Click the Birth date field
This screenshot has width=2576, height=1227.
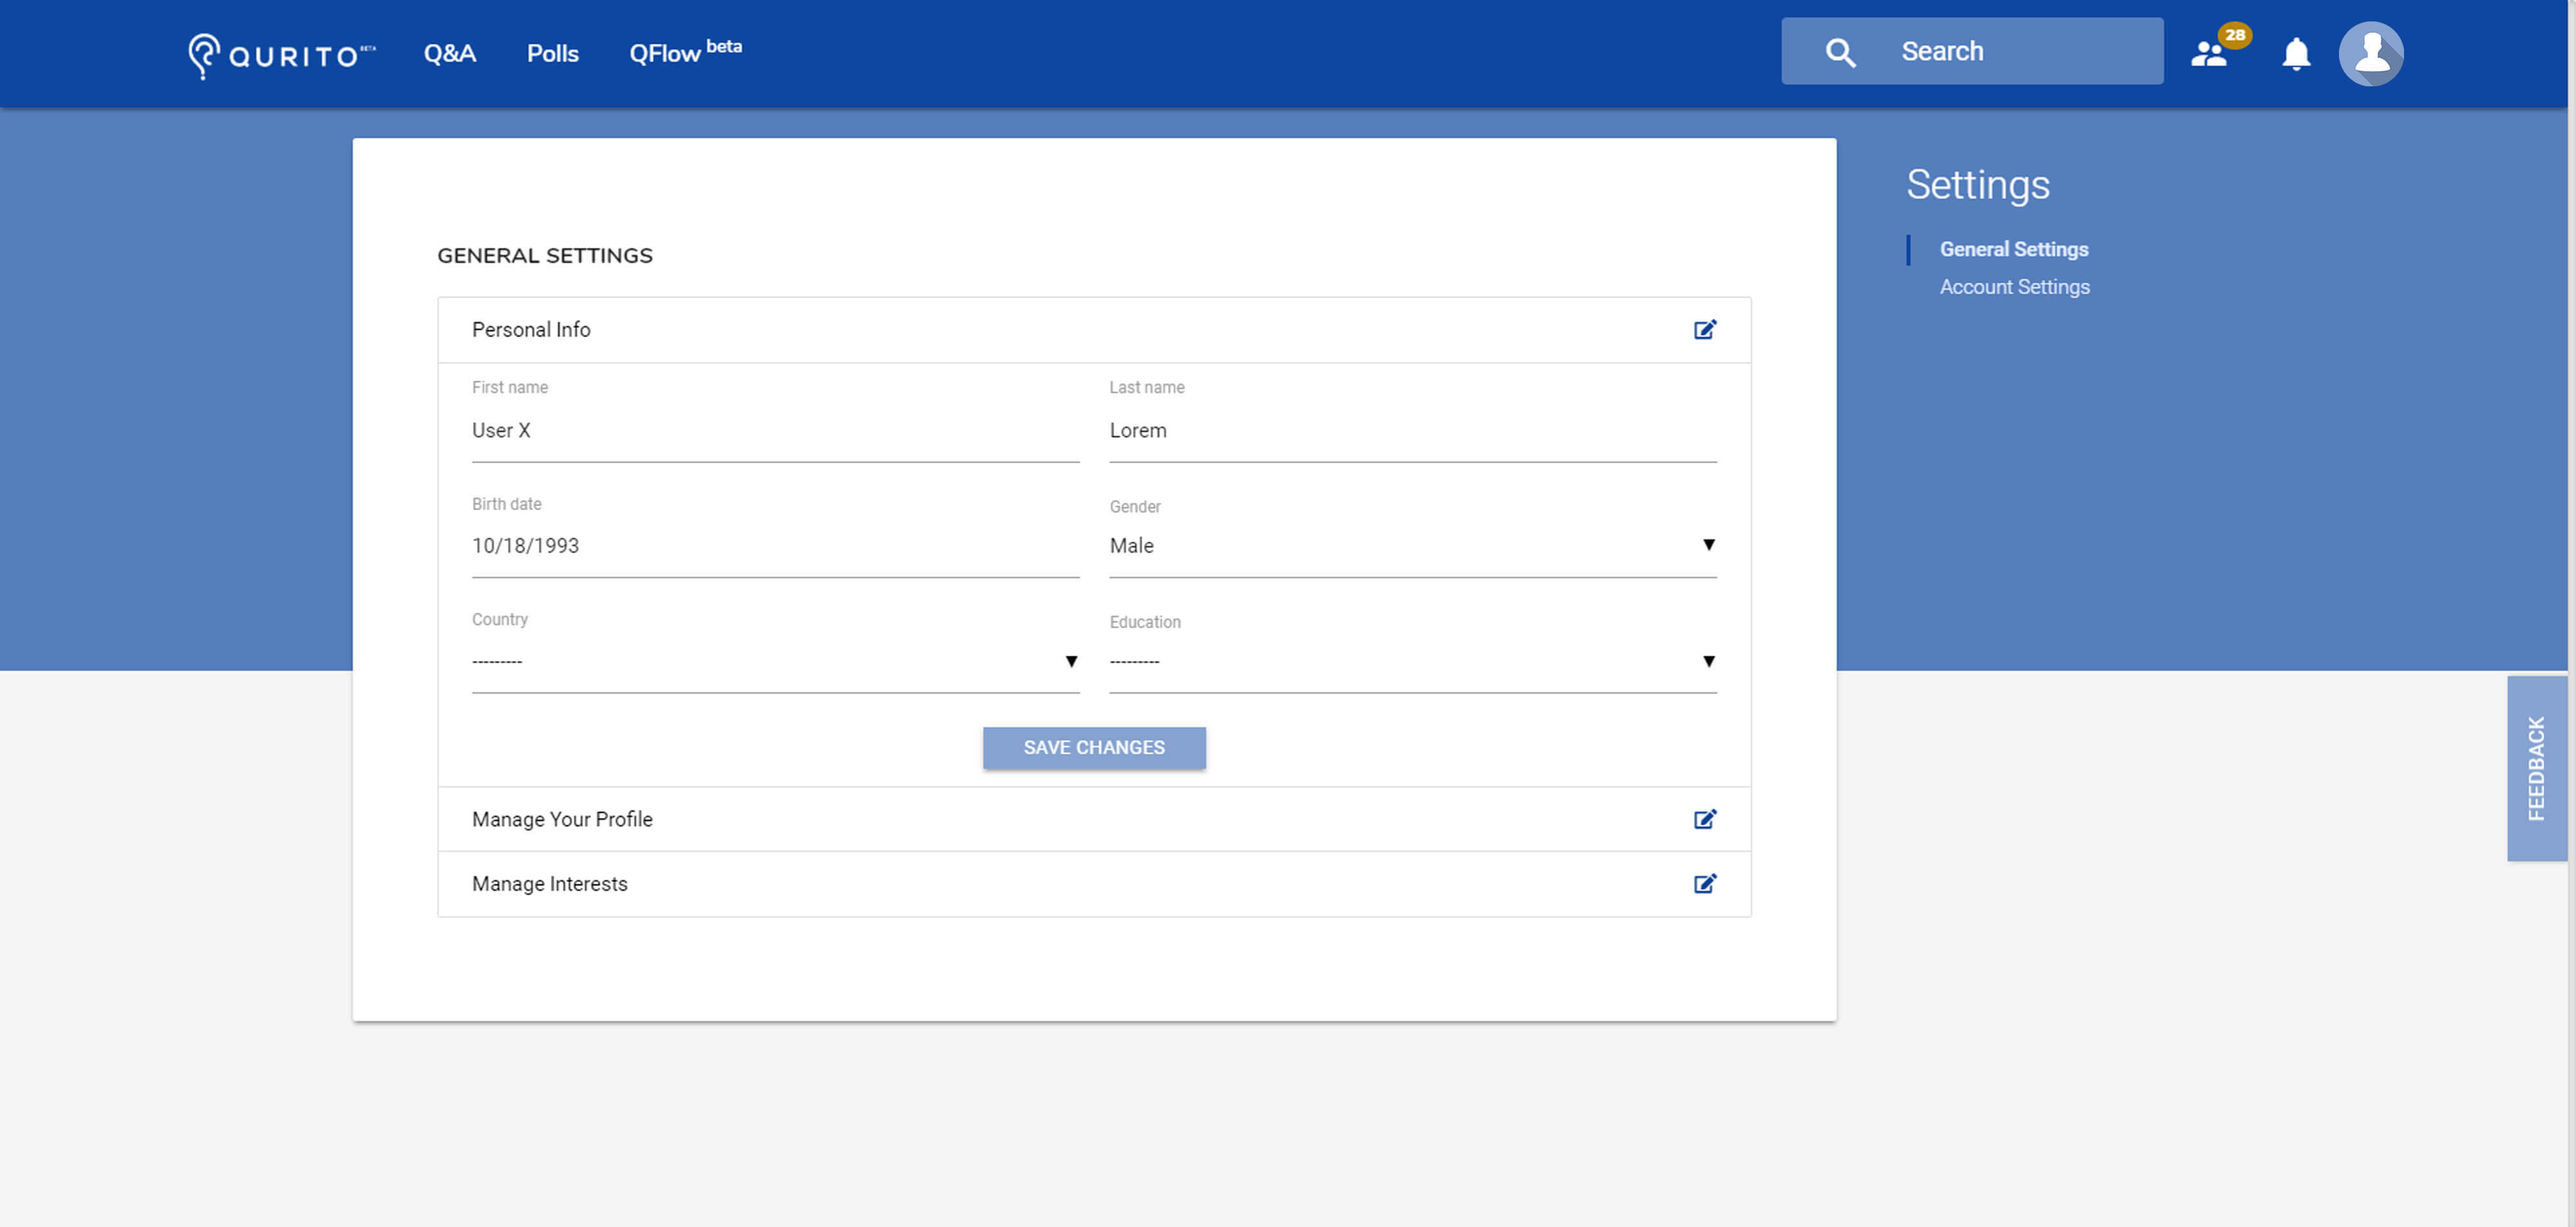coord(775,546)
